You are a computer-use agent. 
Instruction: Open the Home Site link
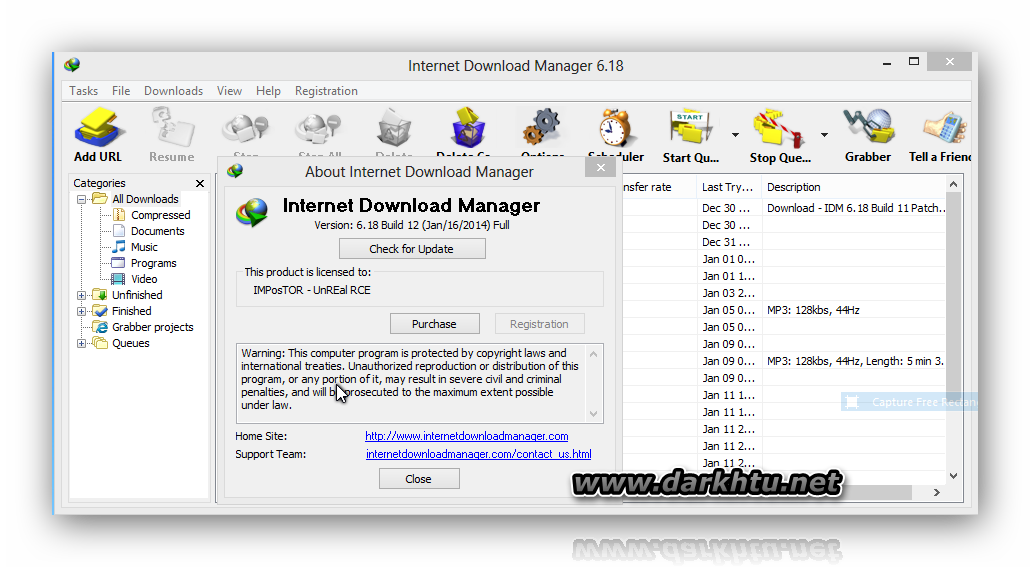(466, 436)
